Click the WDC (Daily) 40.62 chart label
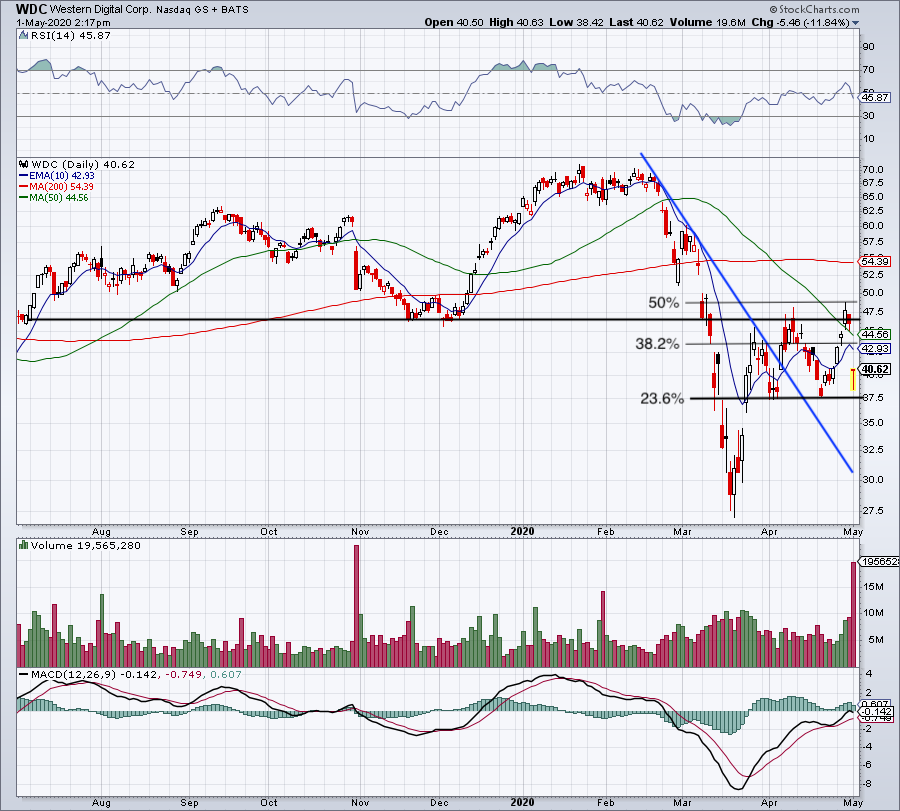Viewport: 900px width, 811px height. point(83,164)
